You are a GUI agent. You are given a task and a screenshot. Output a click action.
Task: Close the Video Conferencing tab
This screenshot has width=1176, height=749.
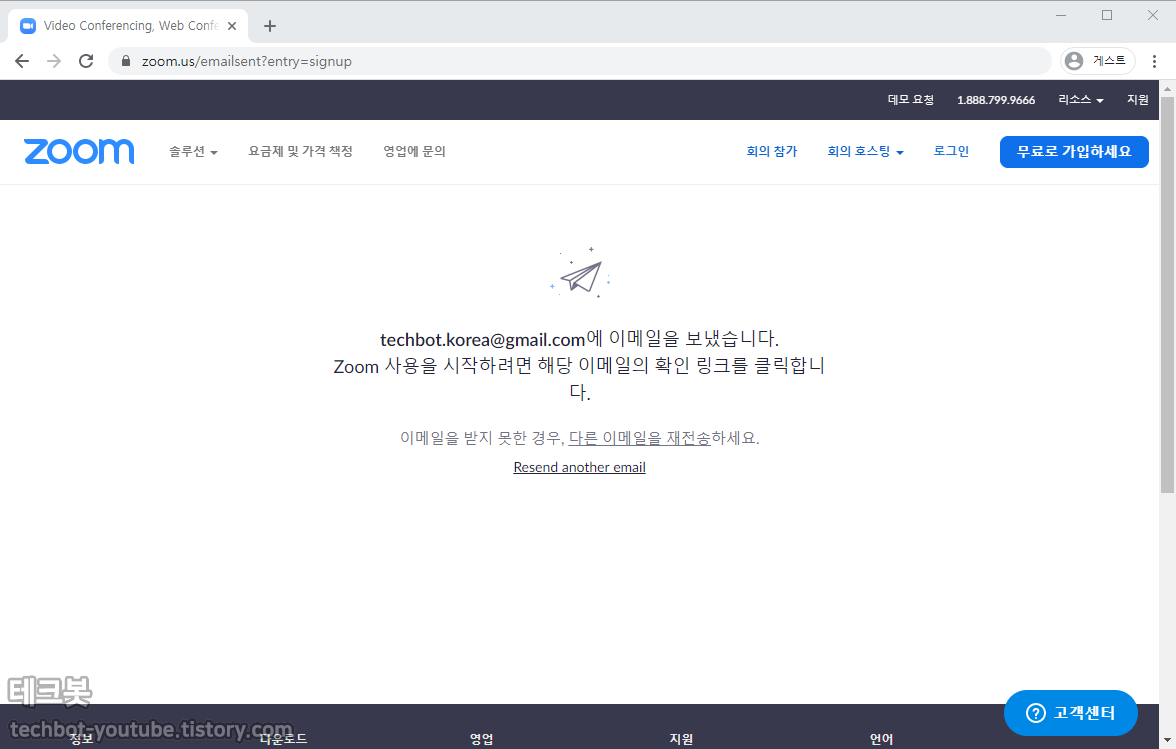(x=232, y=25)
